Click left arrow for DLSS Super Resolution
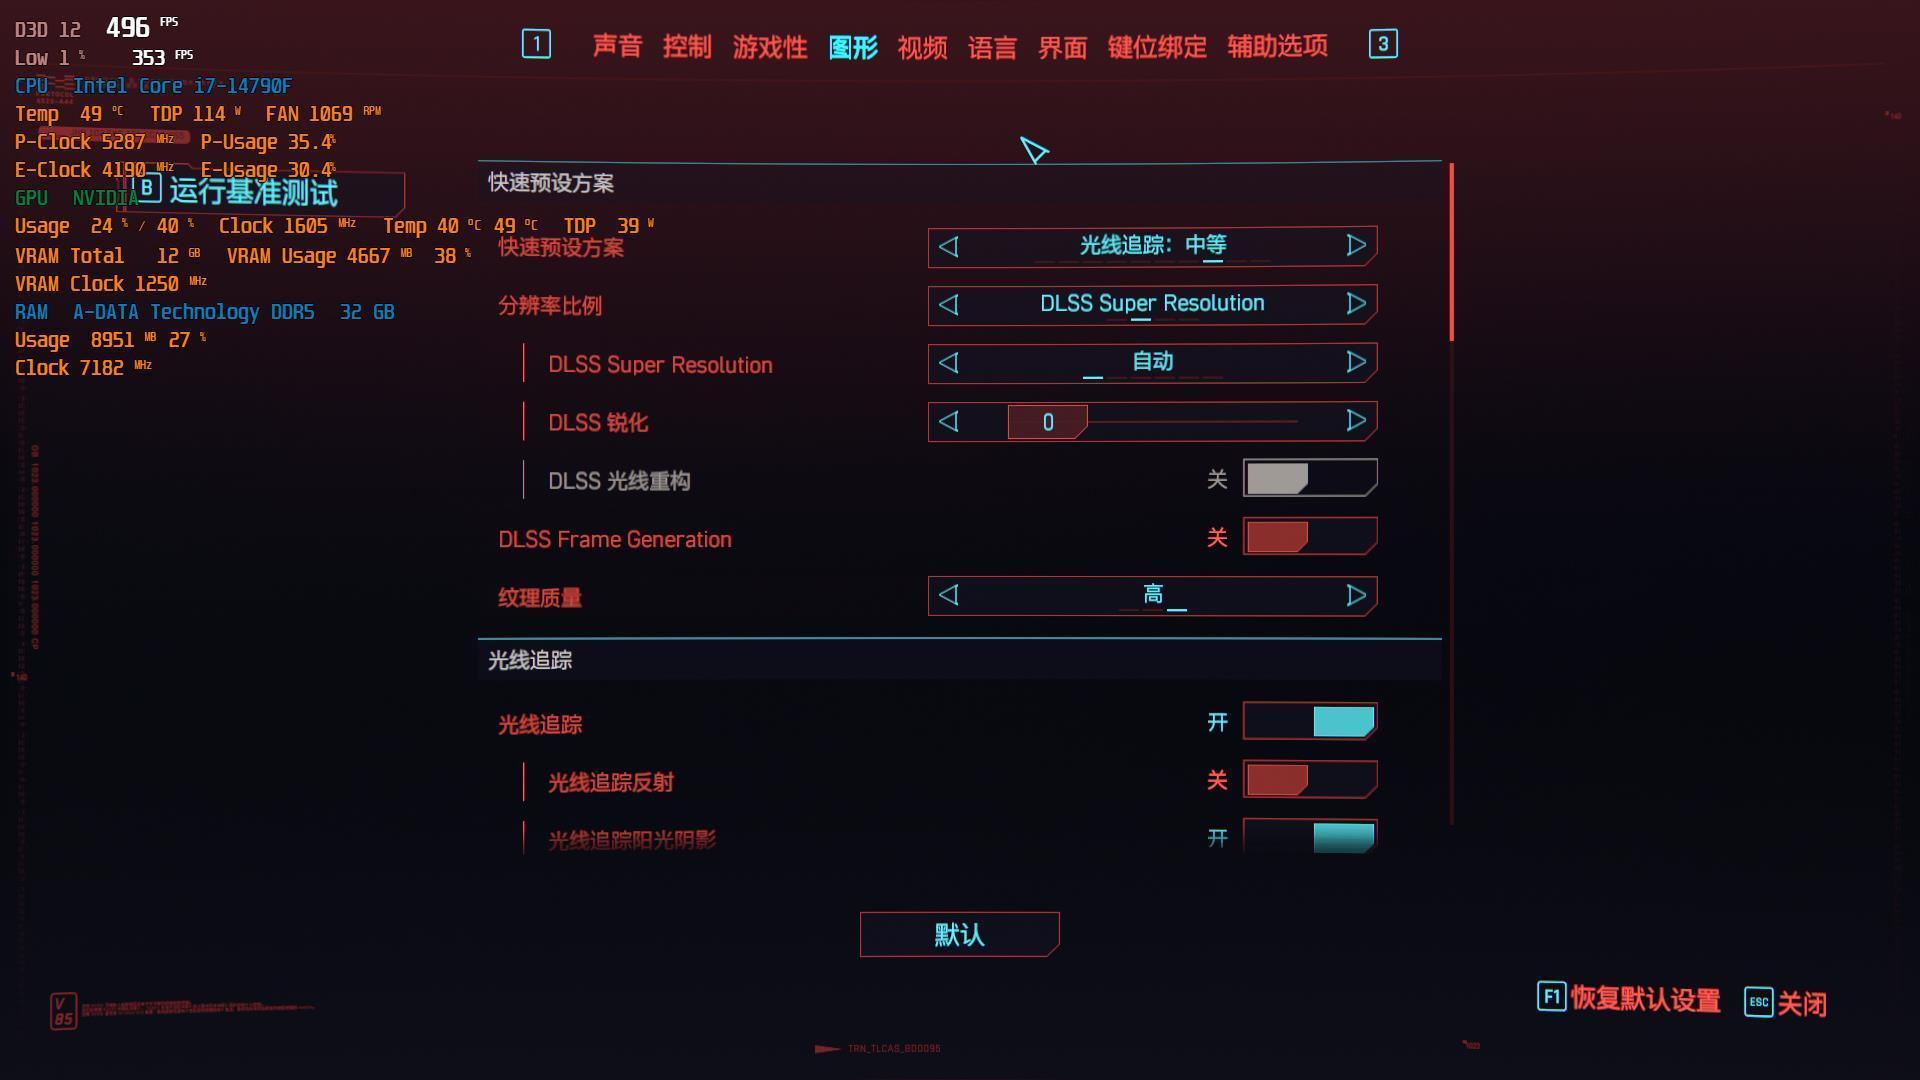This screenshot has width=1920, height=1080. (948, 363)
